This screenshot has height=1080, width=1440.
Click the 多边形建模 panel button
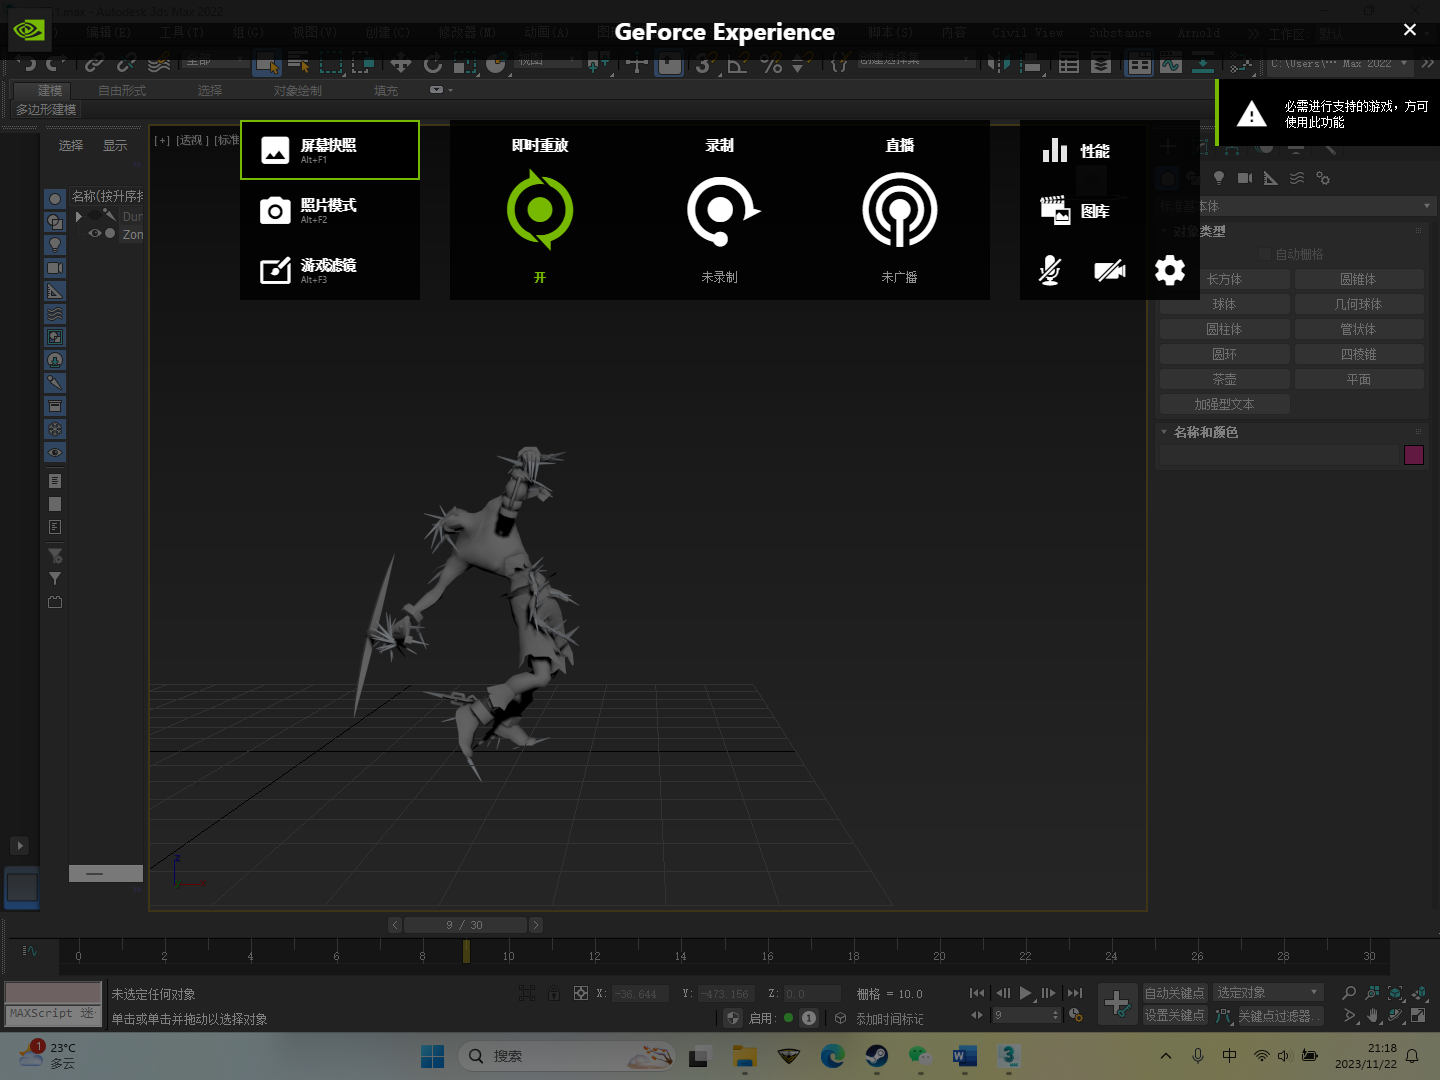[46, 109]
